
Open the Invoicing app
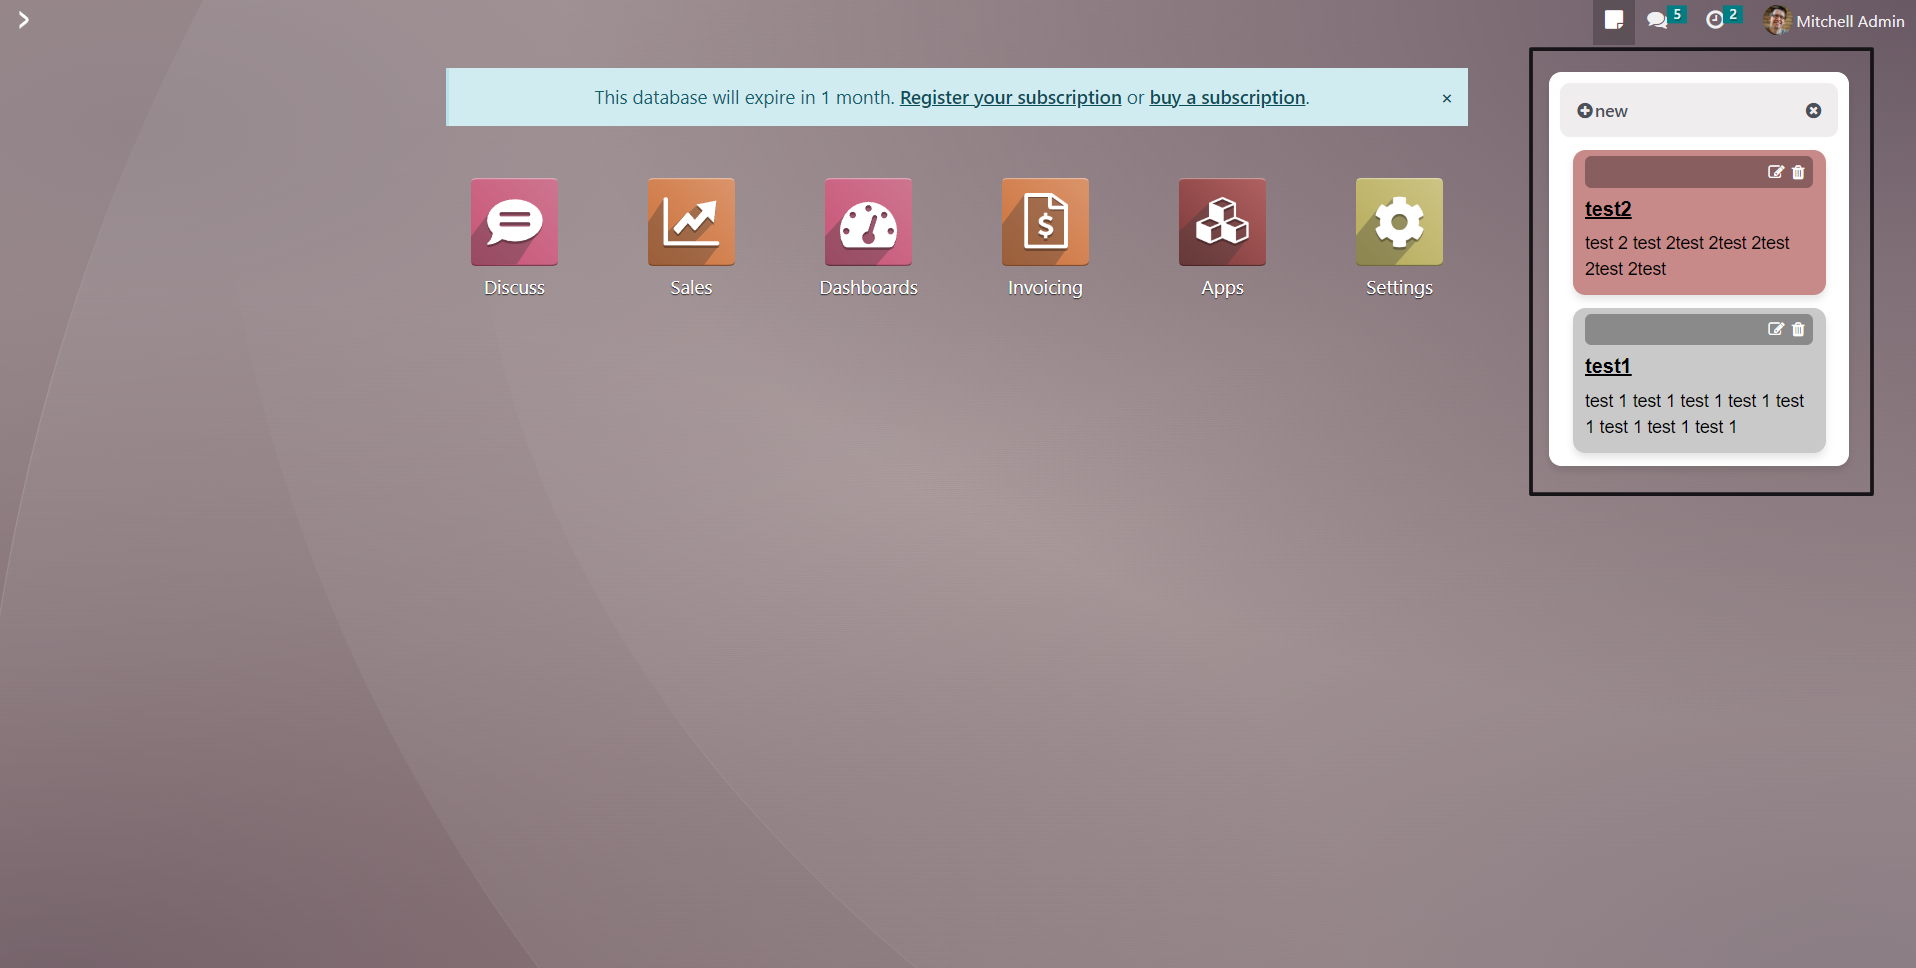coord(1045,222)
